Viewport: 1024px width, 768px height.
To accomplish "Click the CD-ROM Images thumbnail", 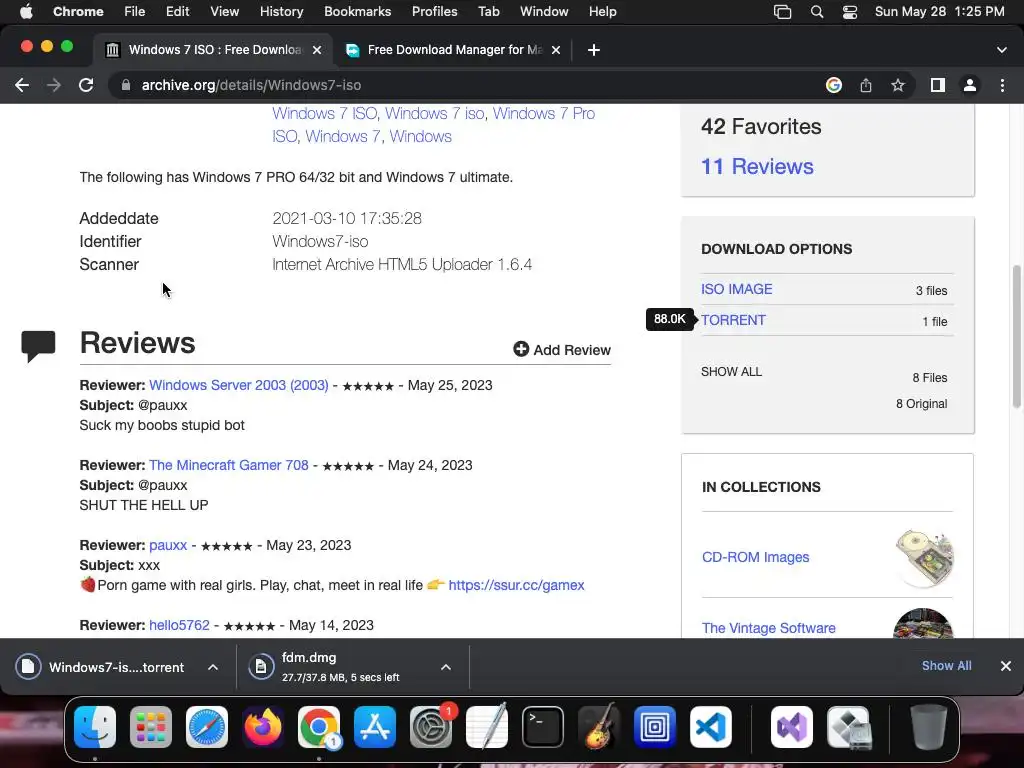I will point(924,557).
